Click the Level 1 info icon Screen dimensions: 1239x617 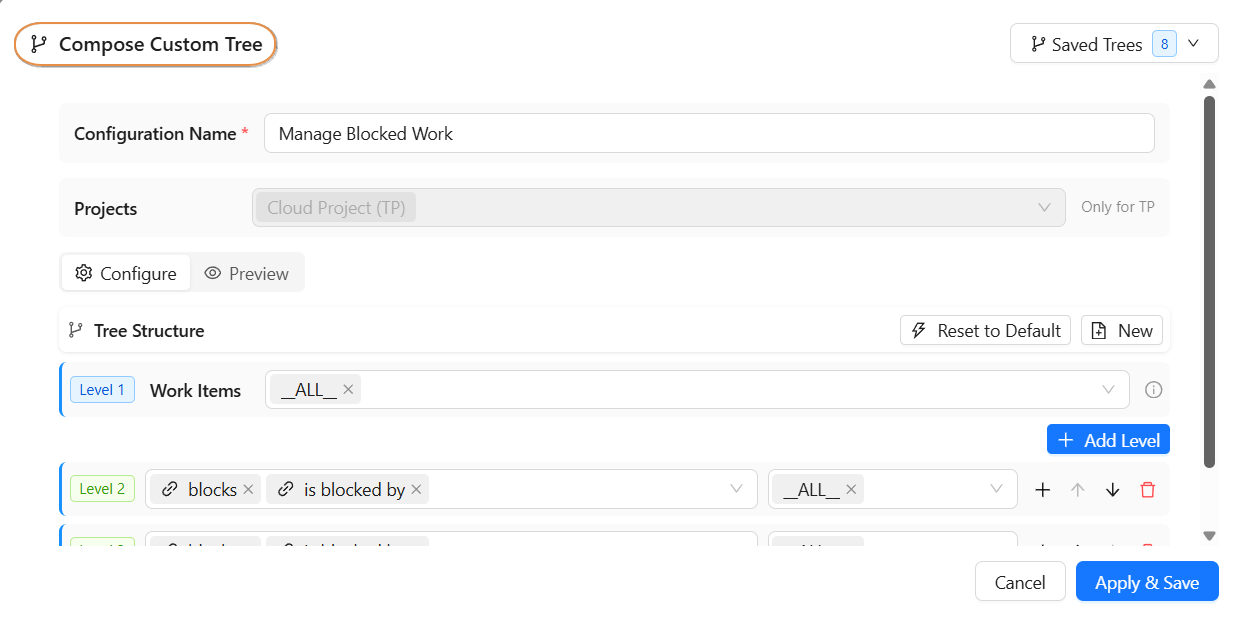[1153, 390]
